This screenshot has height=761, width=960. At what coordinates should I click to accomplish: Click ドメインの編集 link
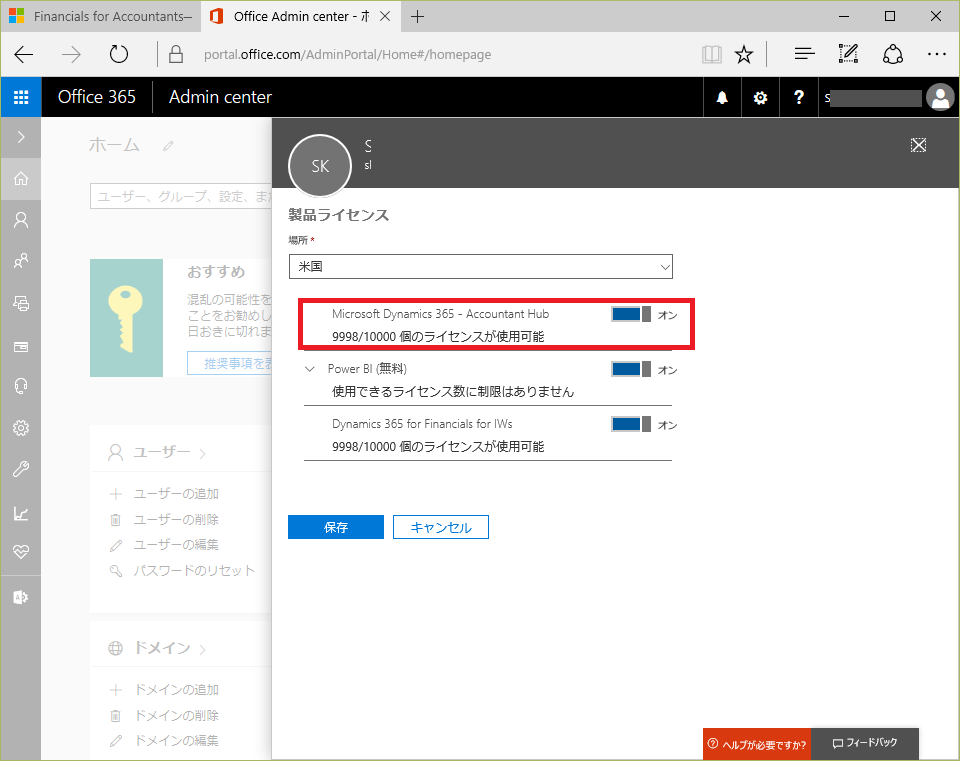pos(176,741)
